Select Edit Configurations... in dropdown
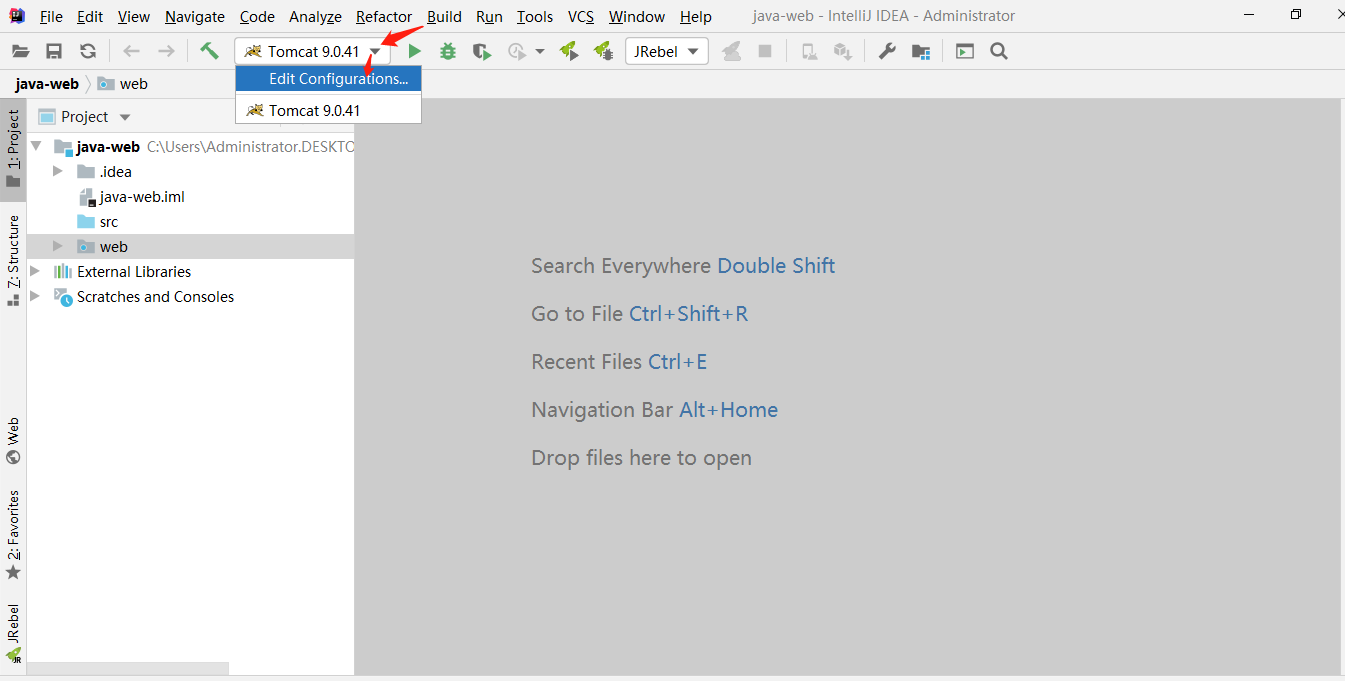The image size is (1345, 681). (x=328, y=79)
